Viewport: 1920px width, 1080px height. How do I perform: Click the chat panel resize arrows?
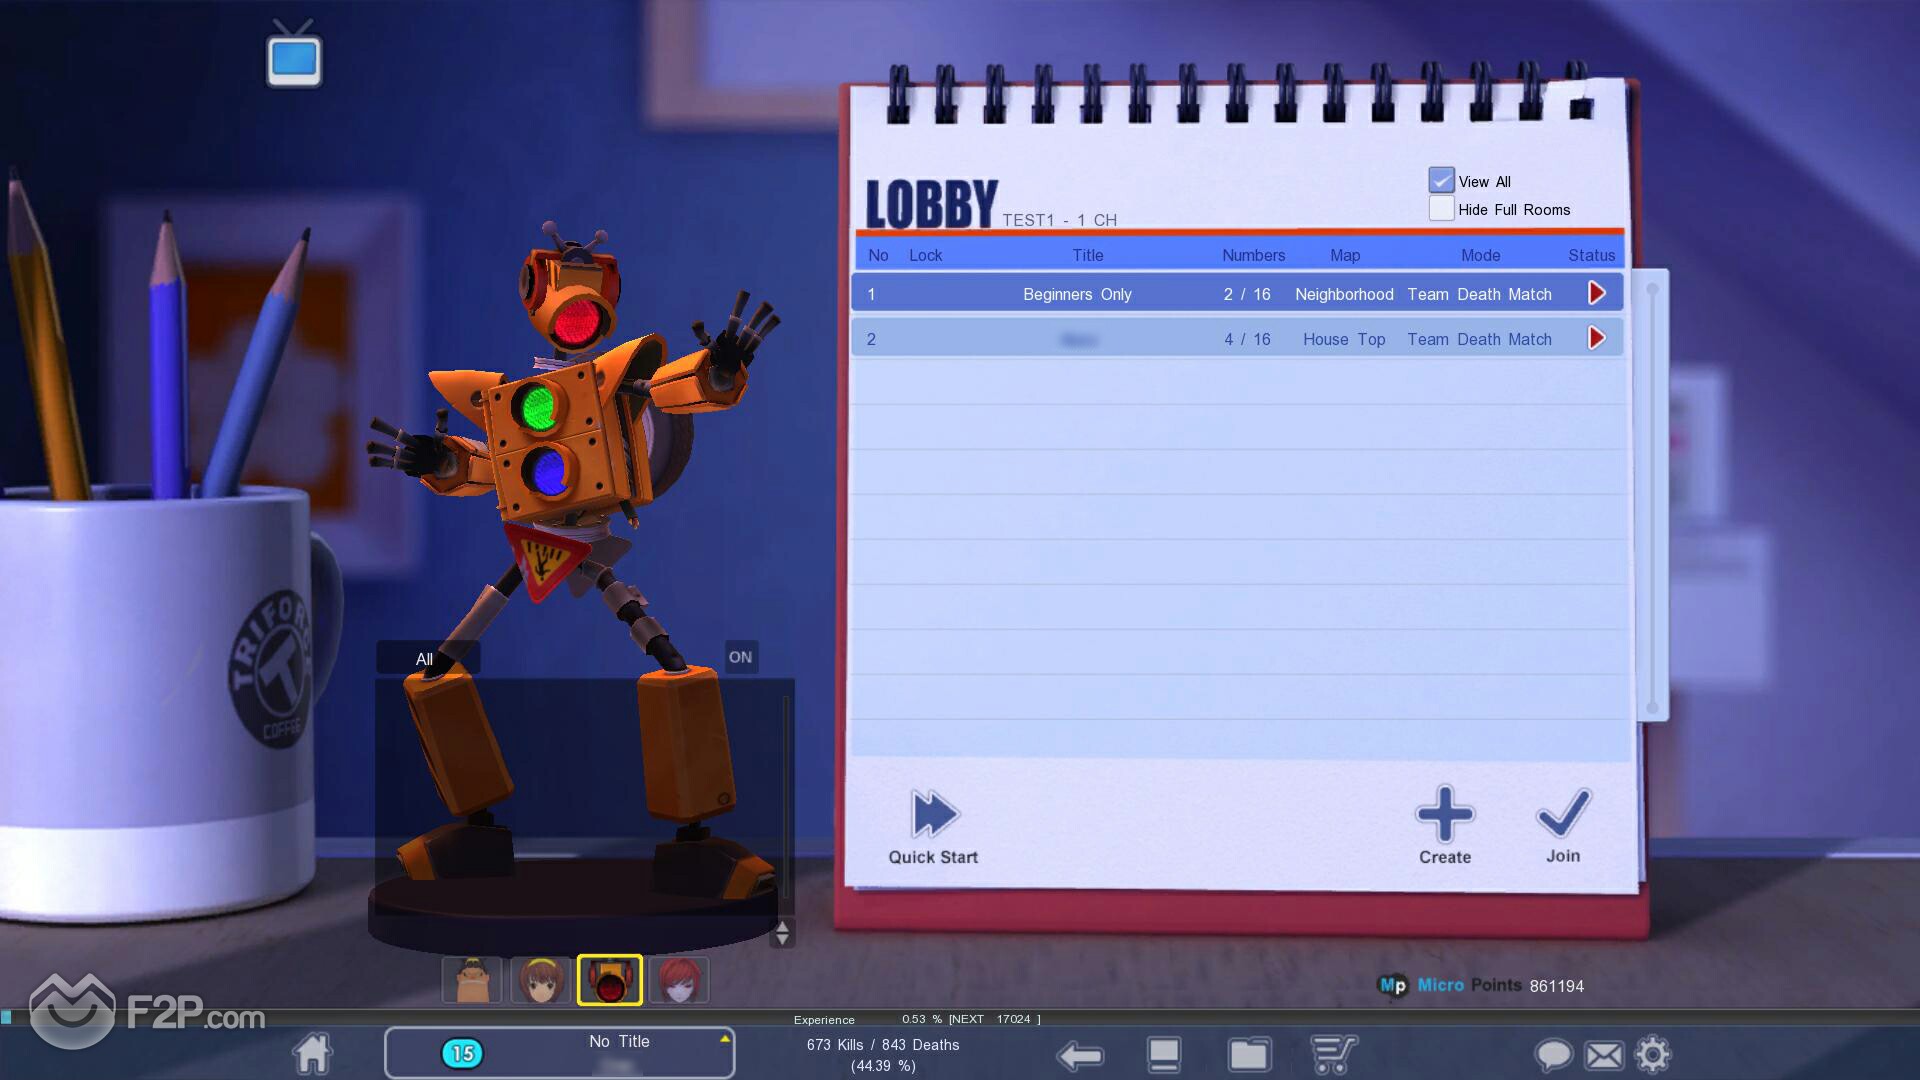(x=782, y=933)
